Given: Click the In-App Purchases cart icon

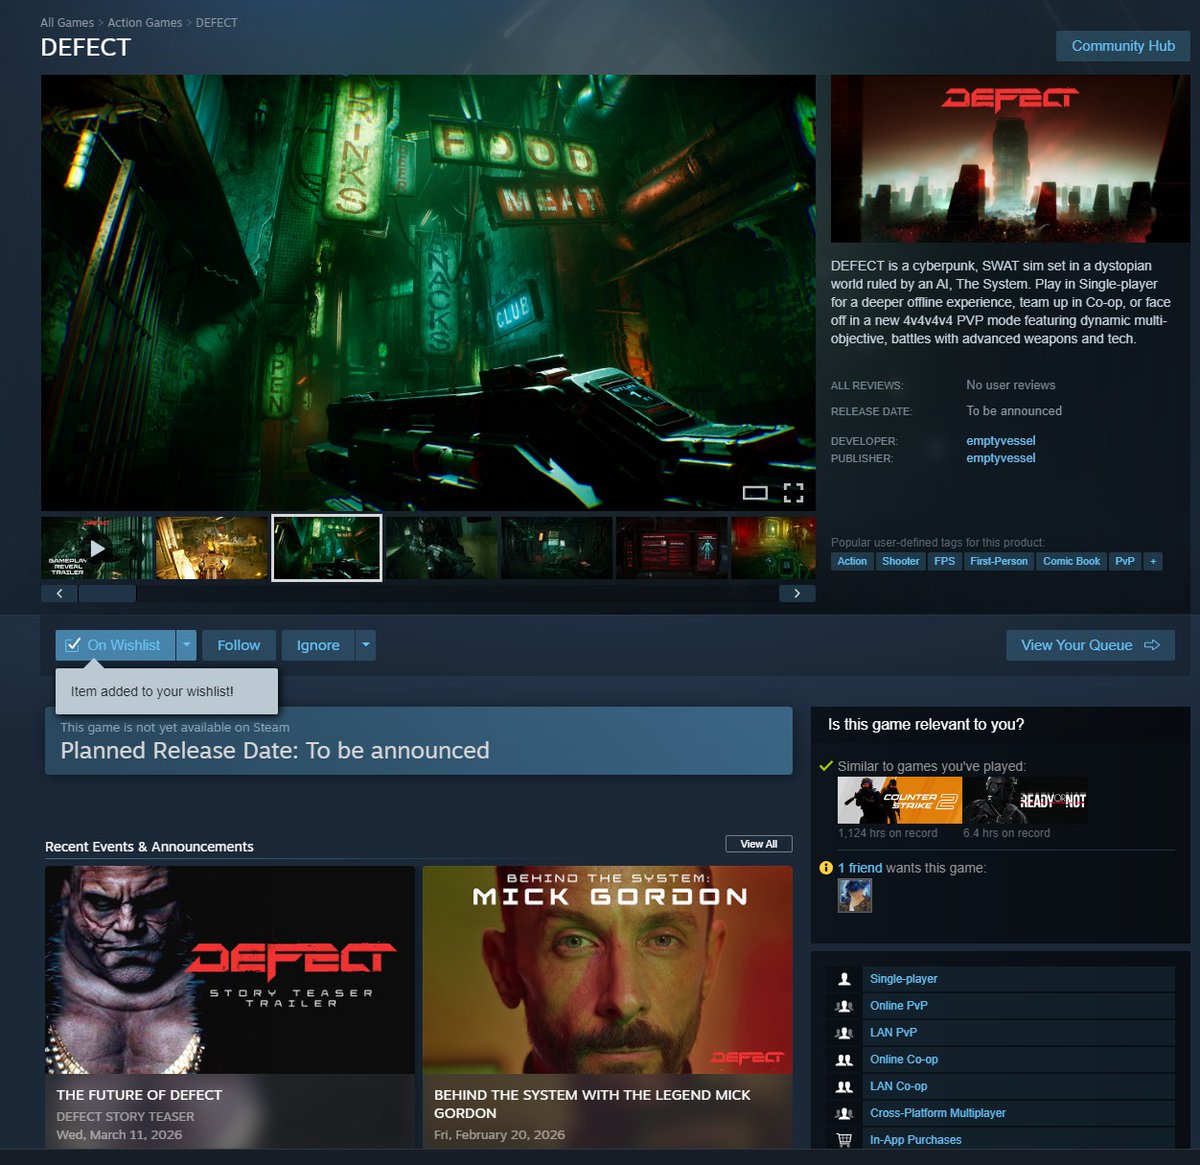Looking at the screenshot, I should [844, 1140].
